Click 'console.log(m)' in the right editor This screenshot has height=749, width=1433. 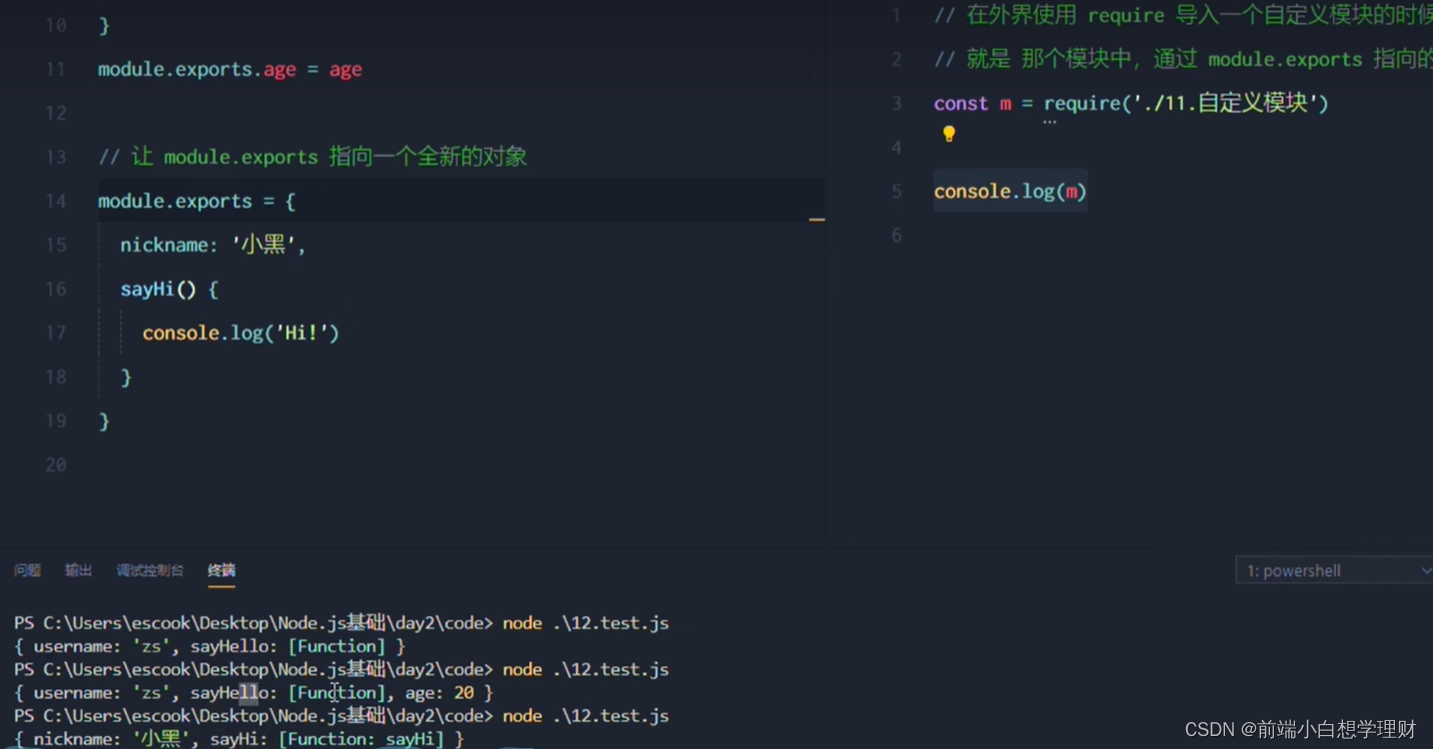click(1010, 191)
